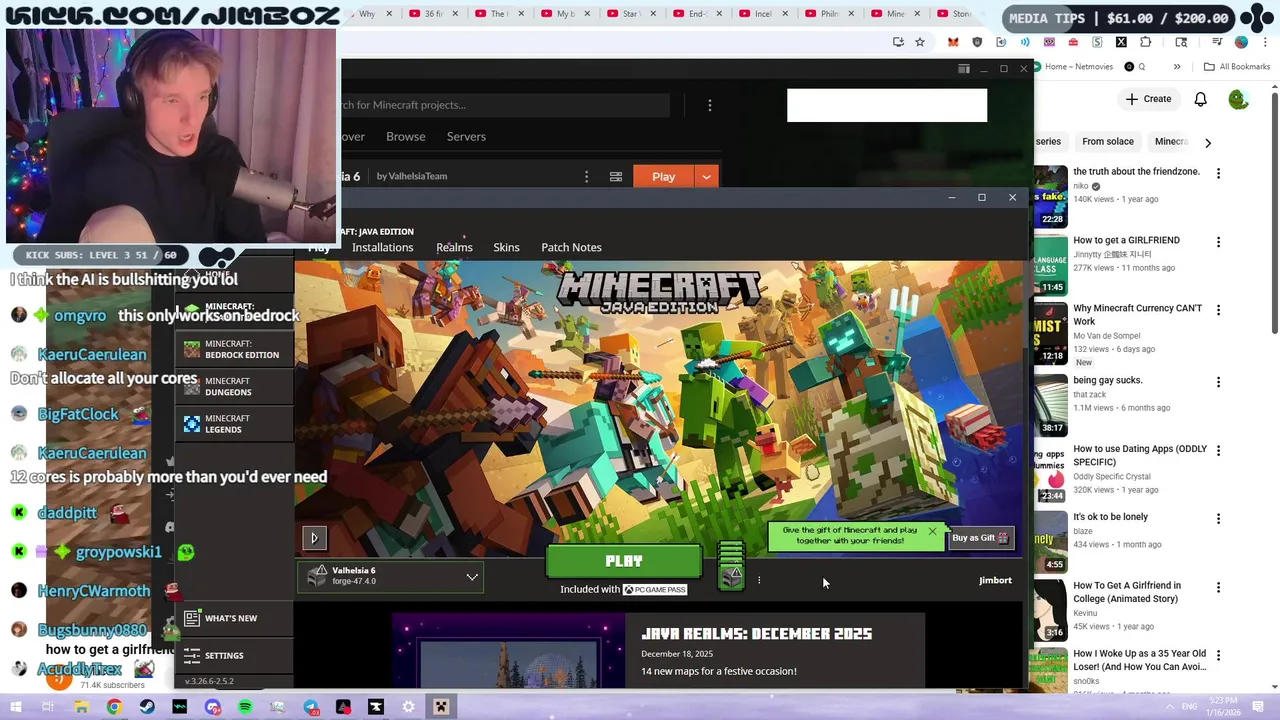Click the Search for Minecraft projects field
This screenshot has height=720, width=1280.
pos(505,105)
